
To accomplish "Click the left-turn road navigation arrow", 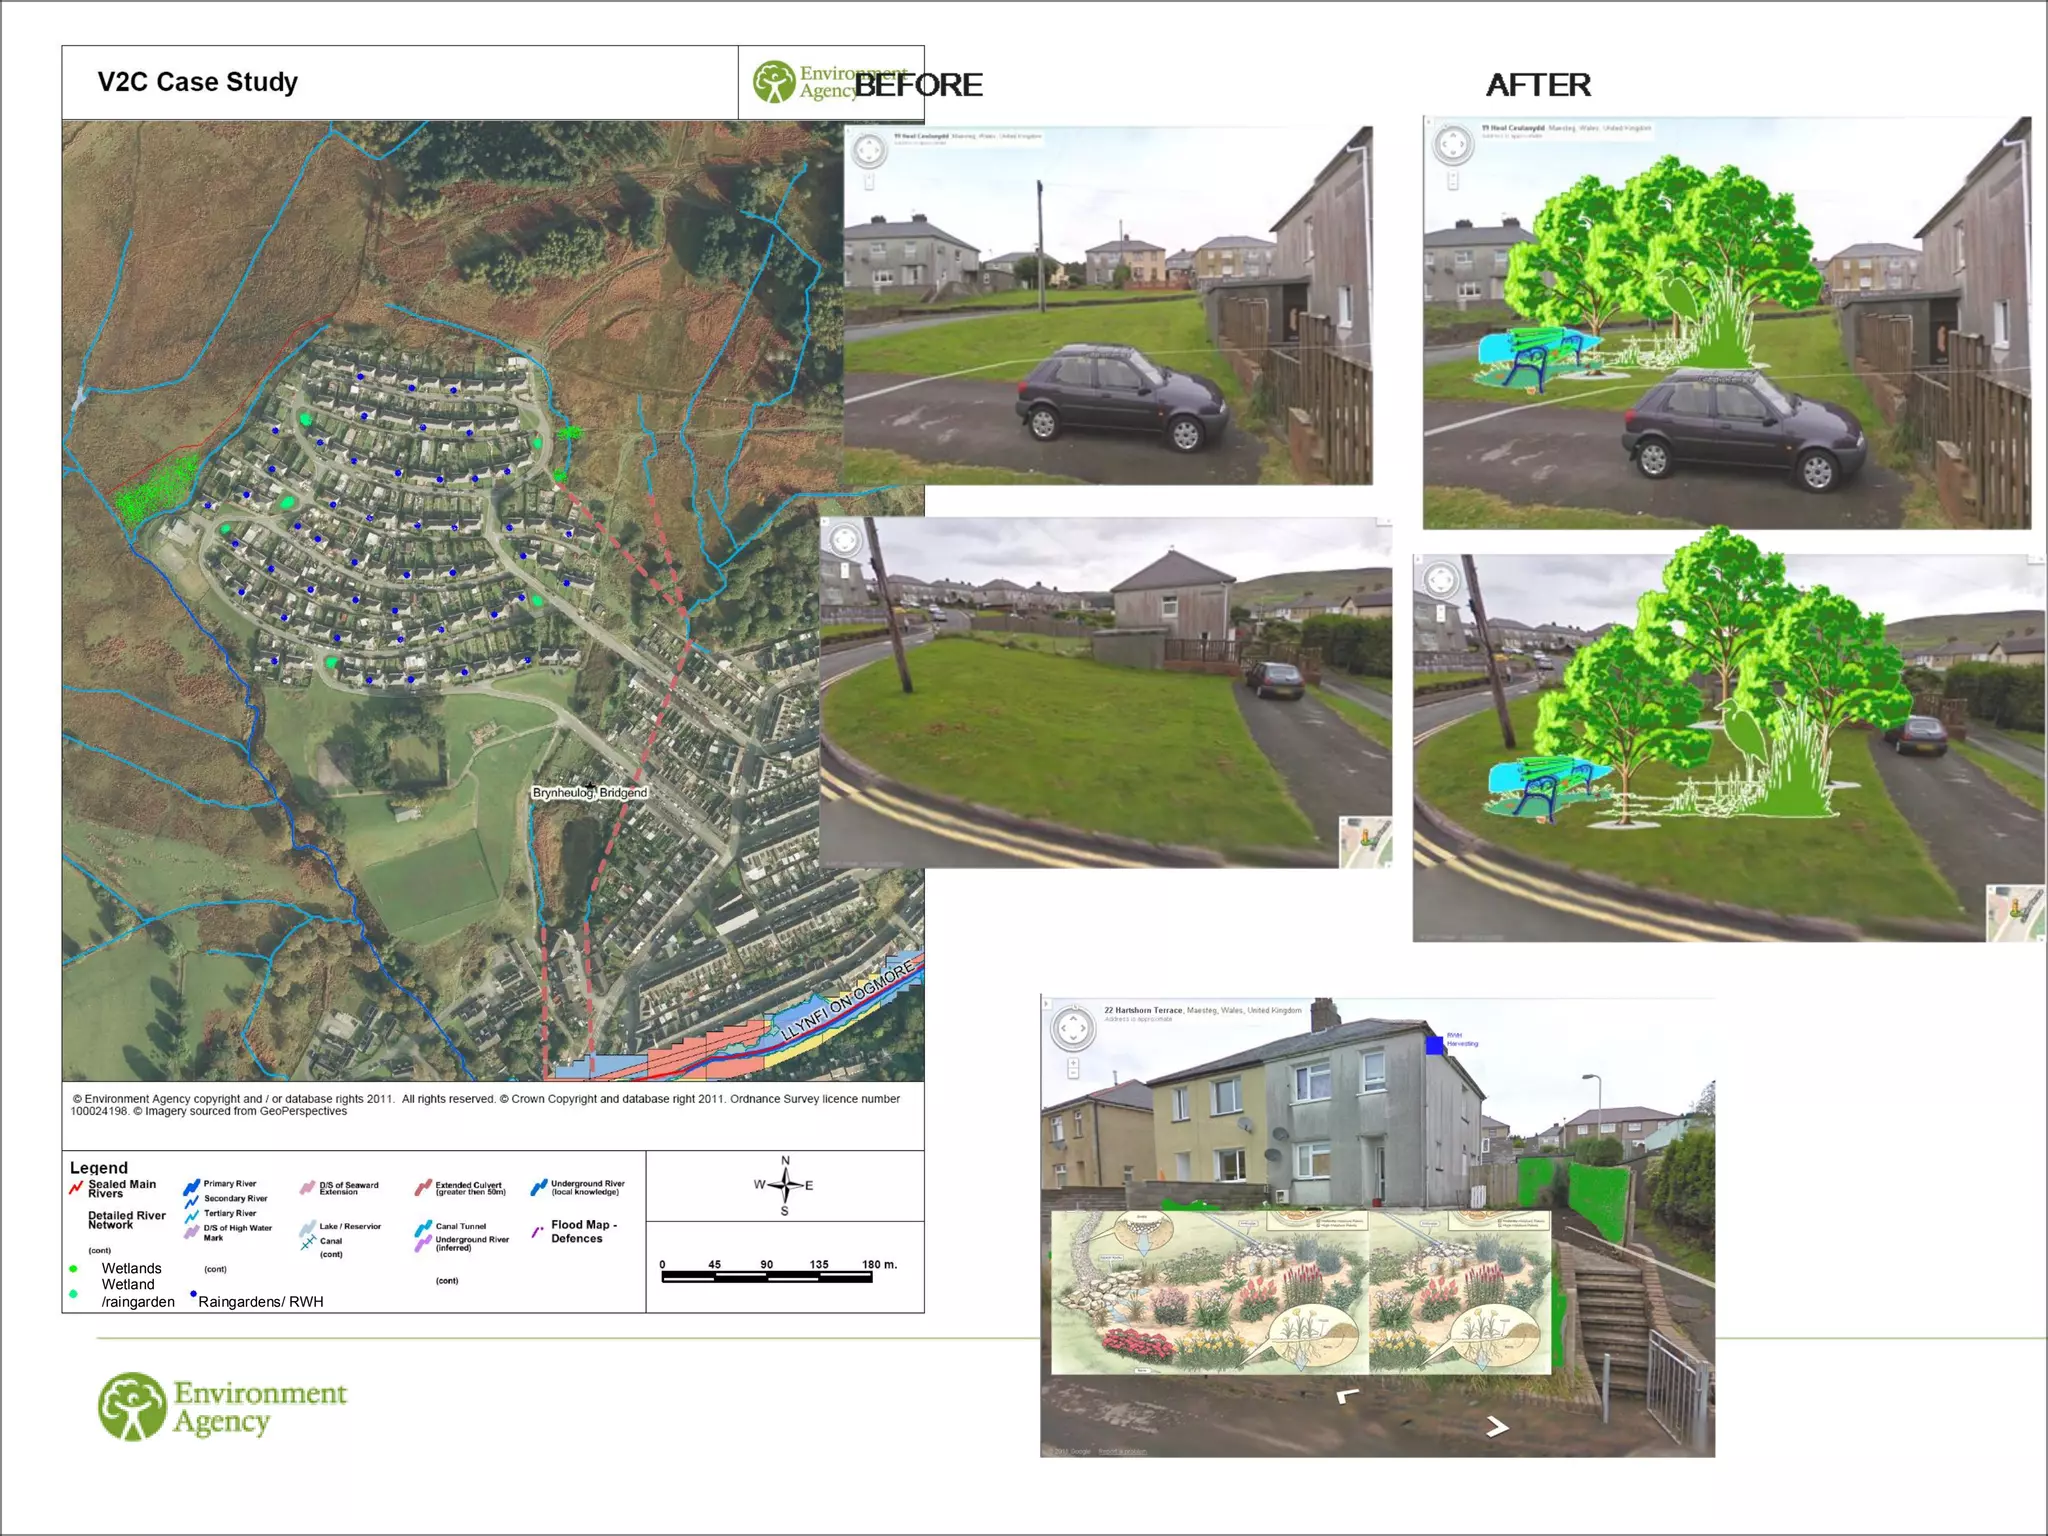I will [1348, 1395].
